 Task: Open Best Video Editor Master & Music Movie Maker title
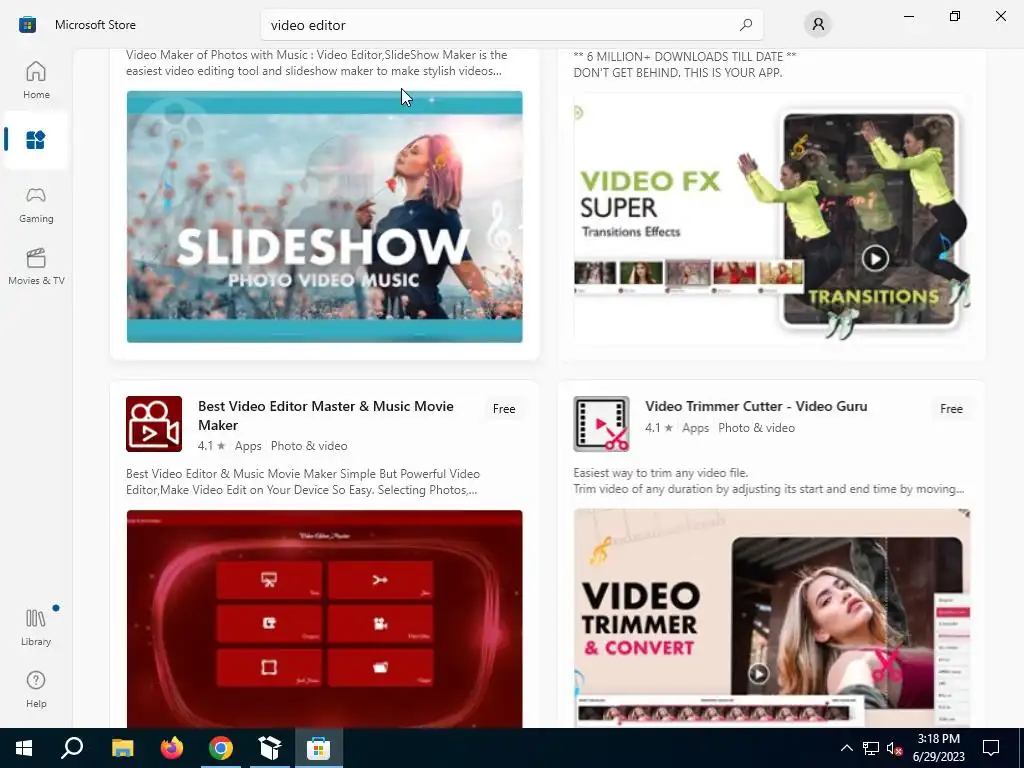(325, 415)
